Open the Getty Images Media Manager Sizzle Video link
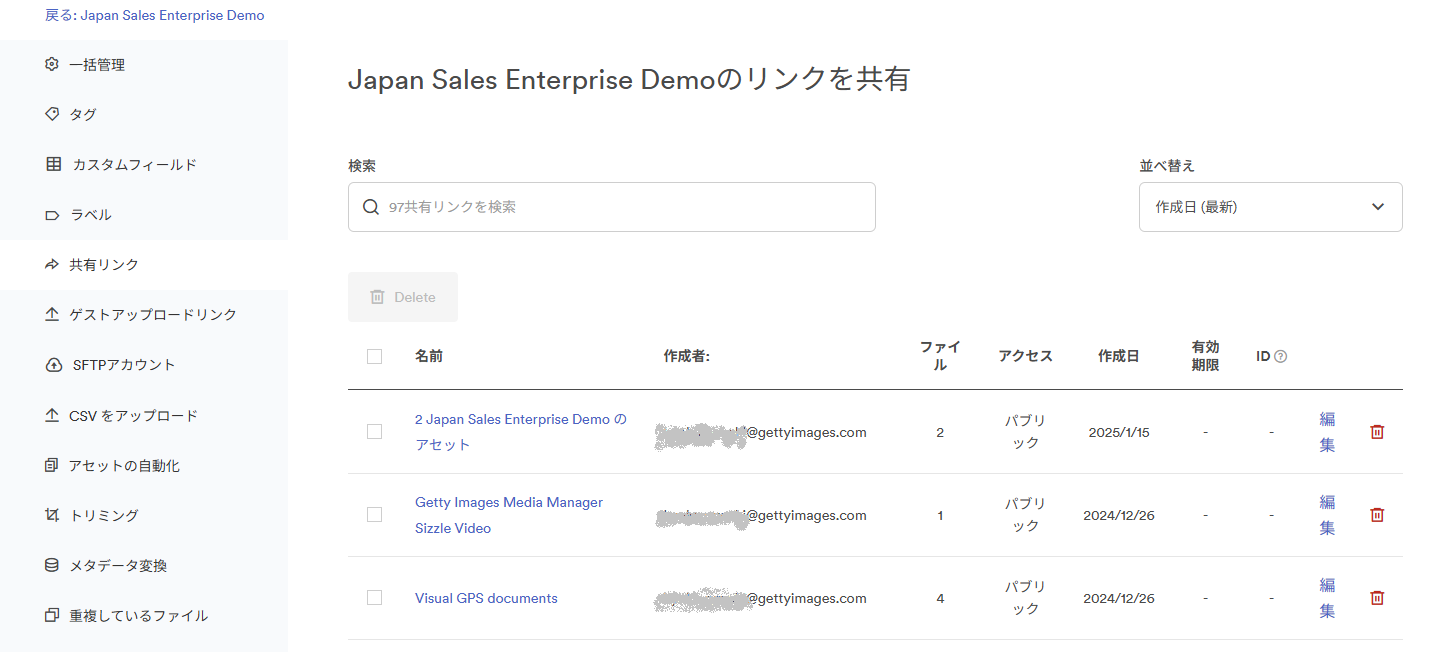Screen dimensions: 1435x652 (x=509, y=515)
